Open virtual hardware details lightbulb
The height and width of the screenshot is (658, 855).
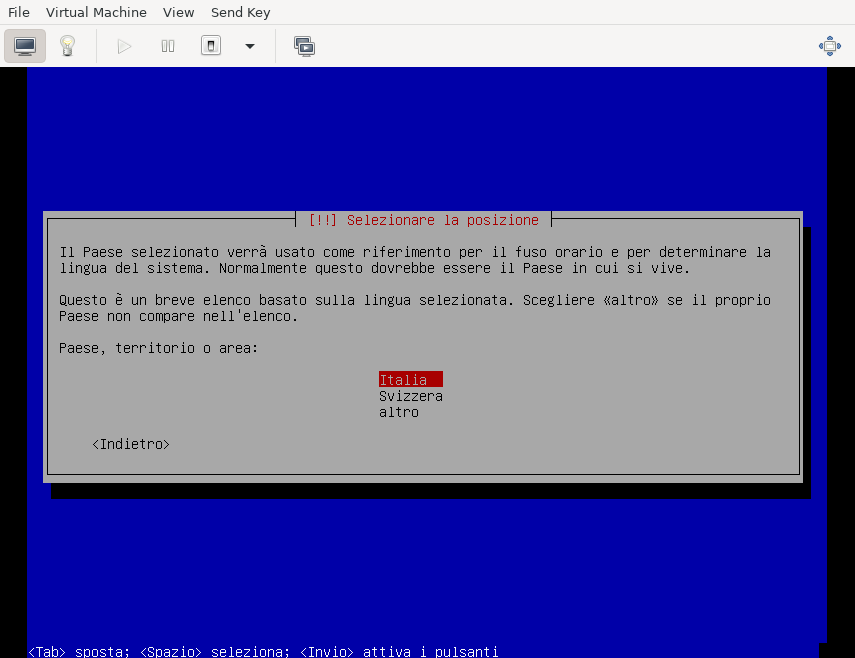67,46
